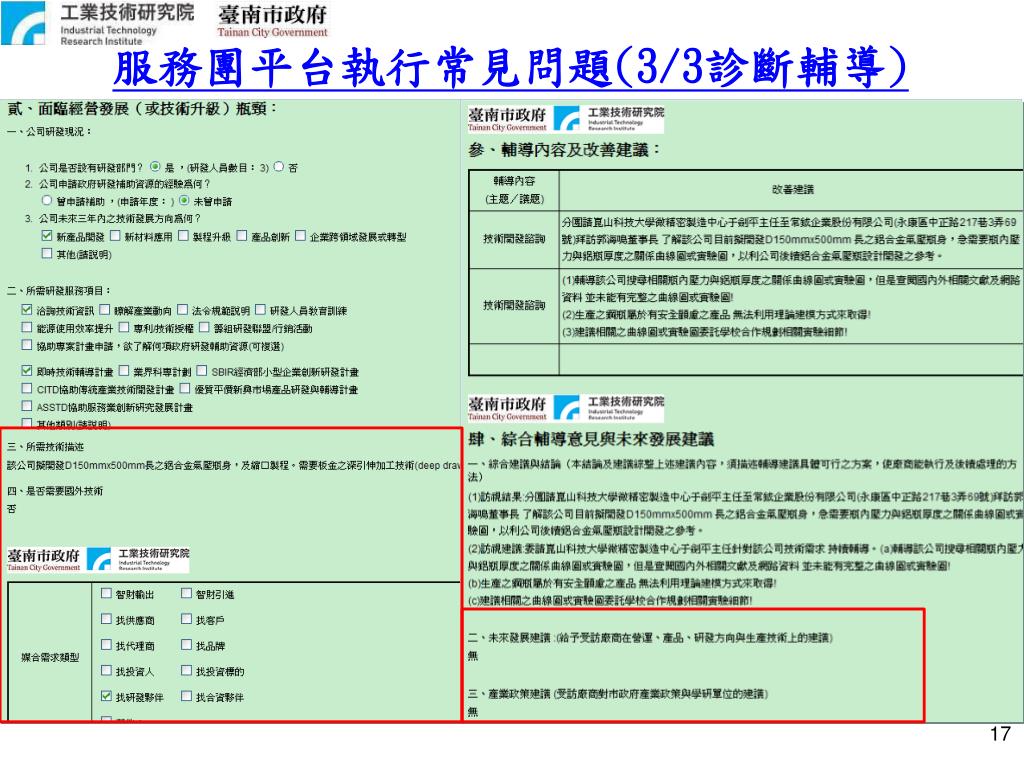The image size is (1024, 768).
Task: Click the ITRI logo beside the slide title
Action: [98, 24]
